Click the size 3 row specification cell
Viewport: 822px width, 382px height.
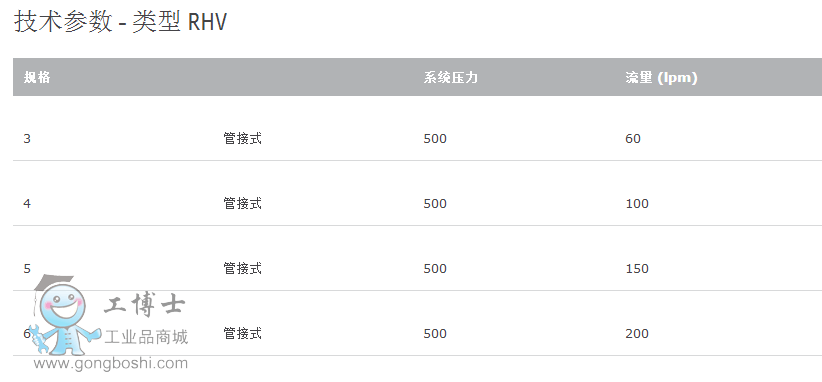point(27,139)
